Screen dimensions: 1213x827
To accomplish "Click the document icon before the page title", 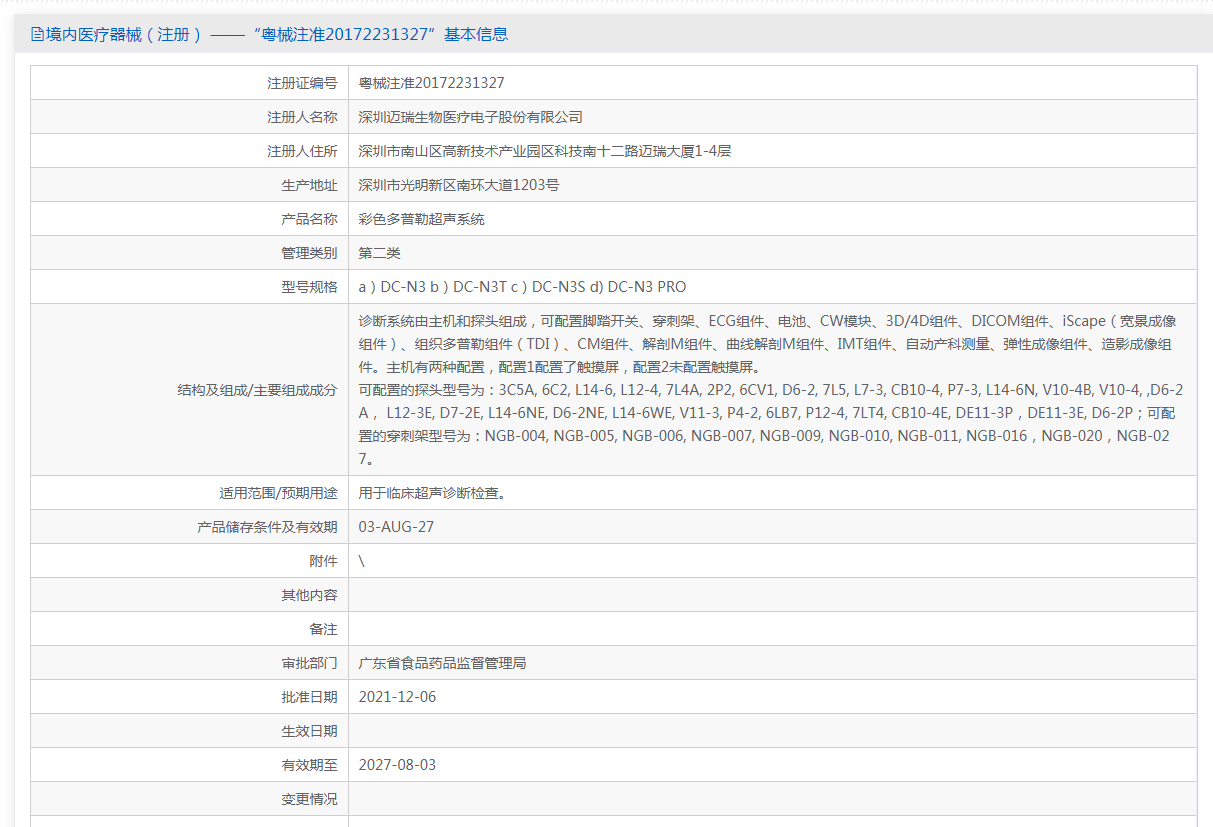I will (37, 35).
